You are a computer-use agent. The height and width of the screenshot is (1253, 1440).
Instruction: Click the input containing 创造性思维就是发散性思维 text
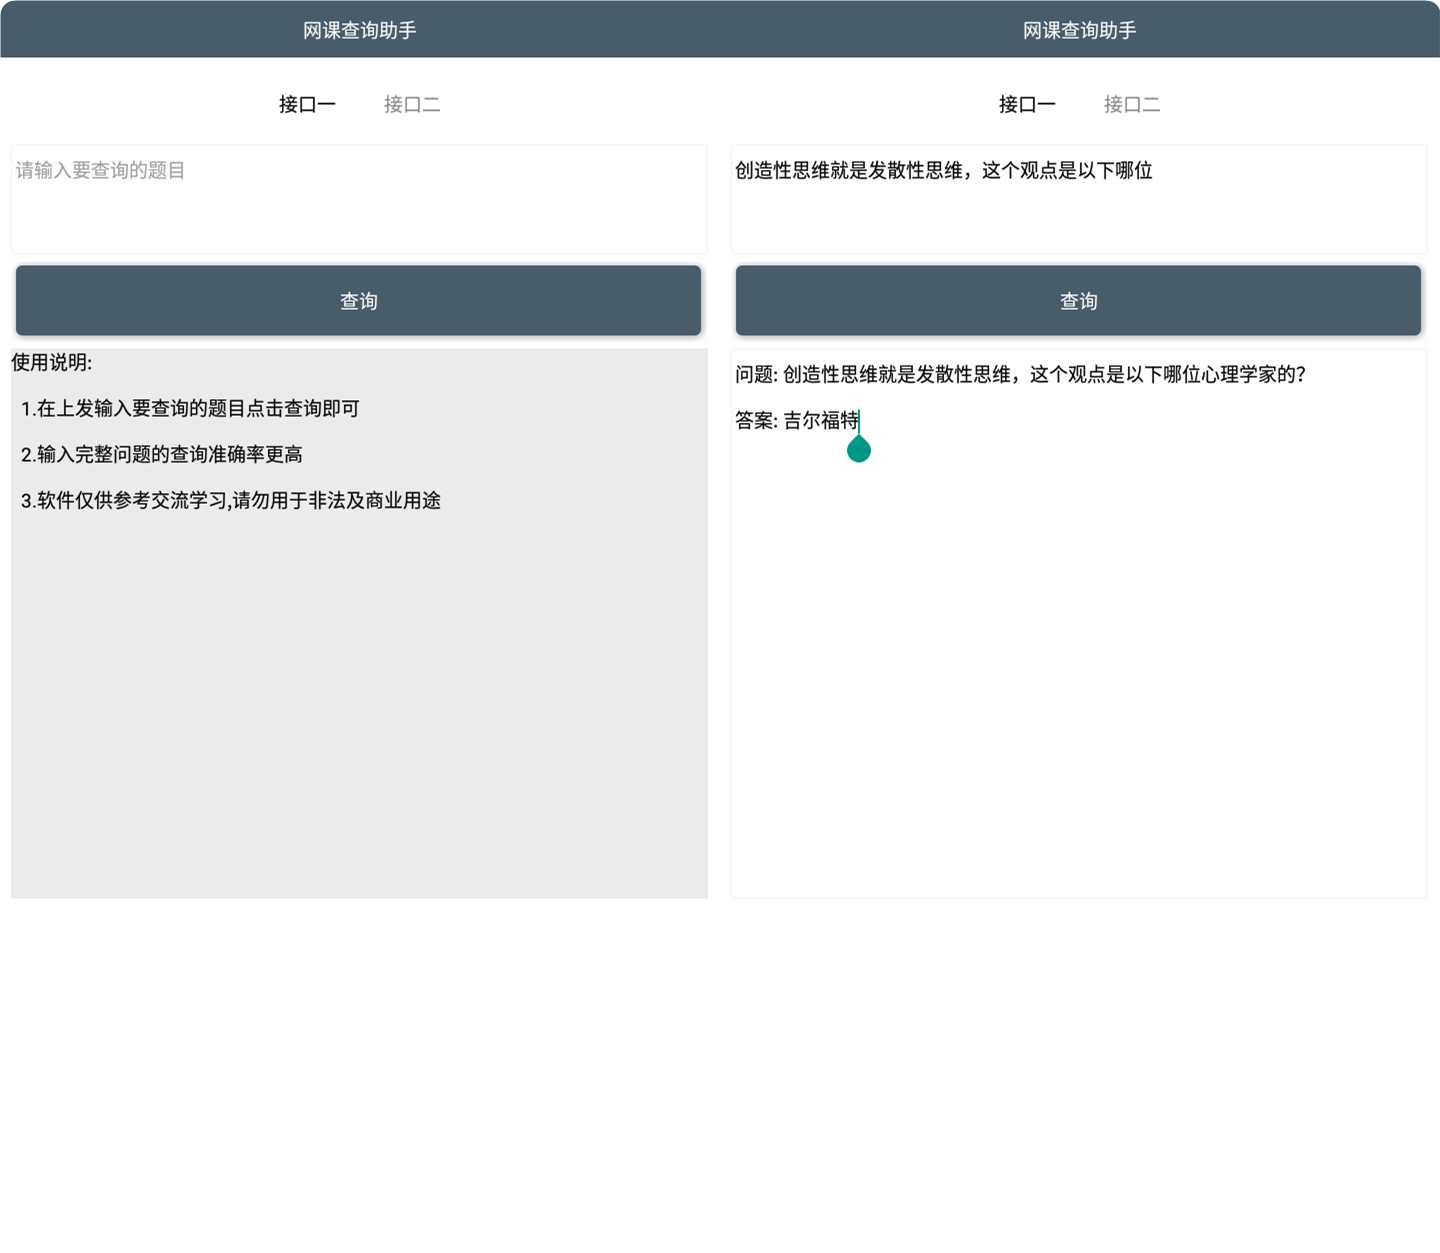pos(1078,199)
